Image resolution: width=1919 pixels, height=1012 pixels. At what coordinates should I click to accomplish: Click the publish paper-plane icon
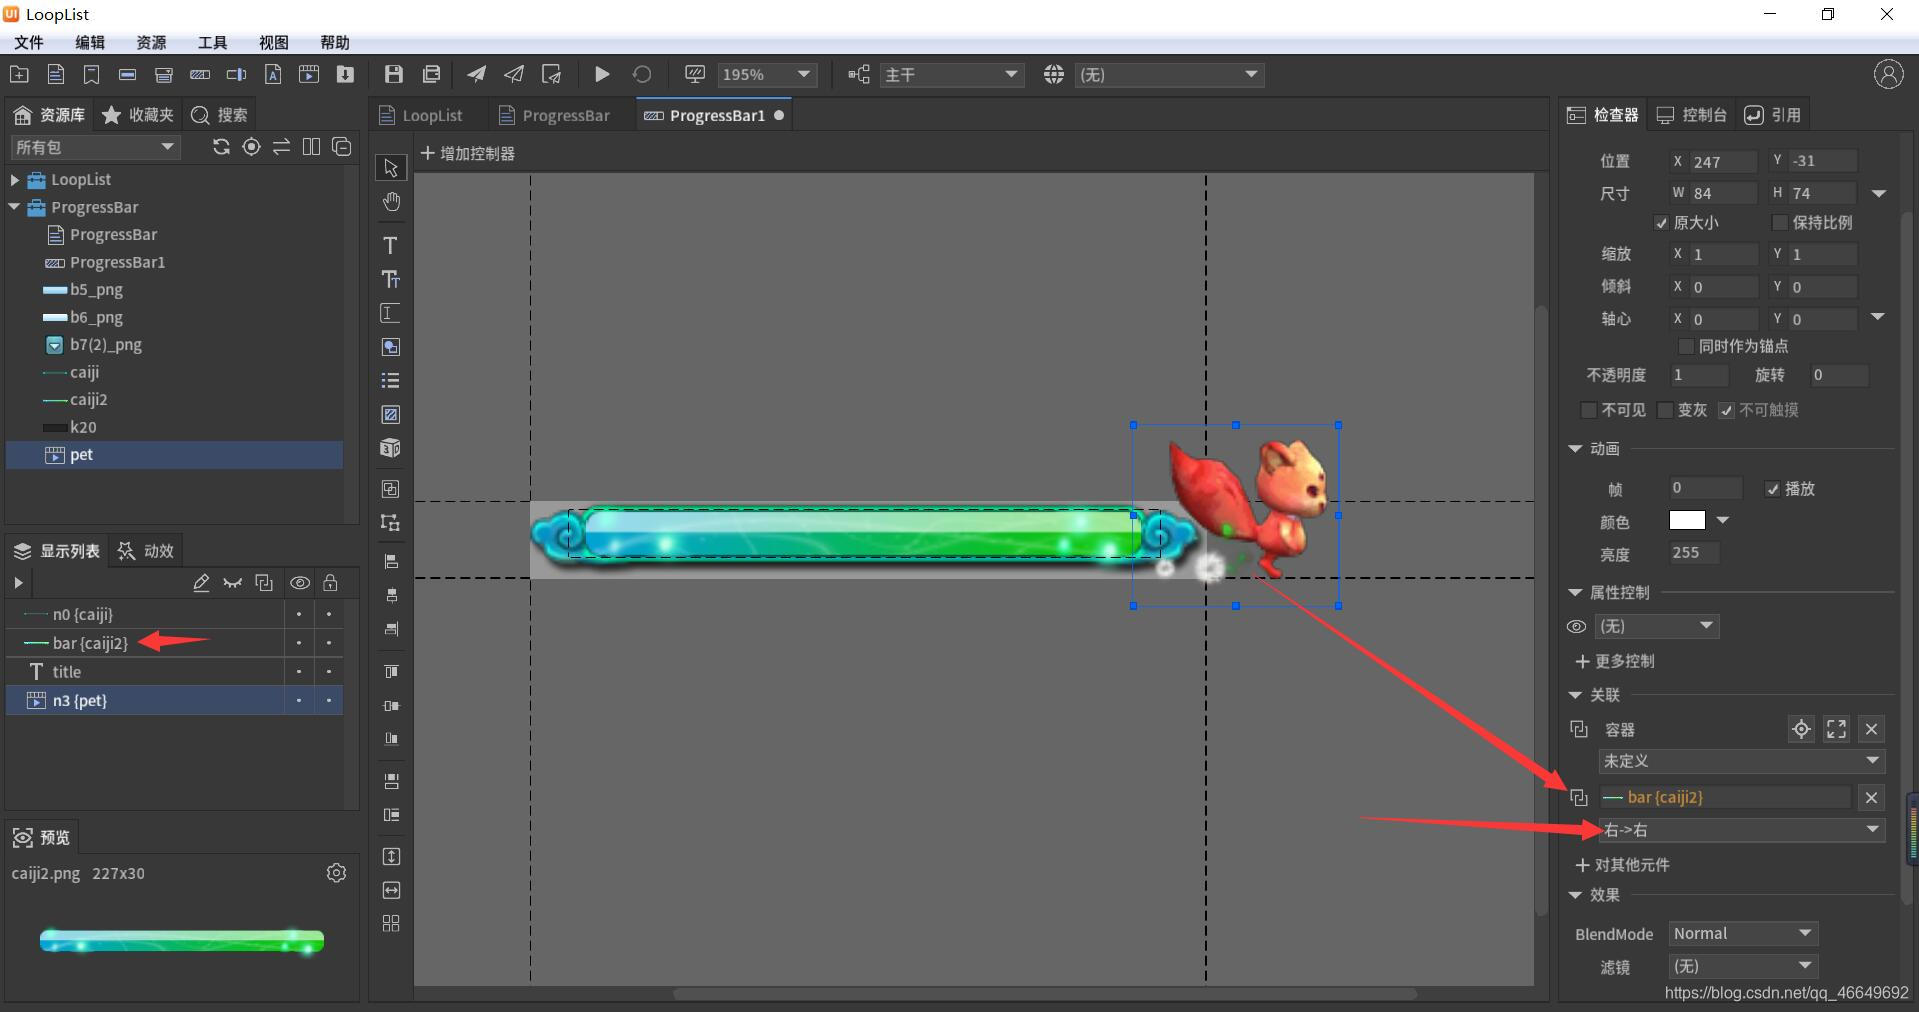[x=477, y=75]
